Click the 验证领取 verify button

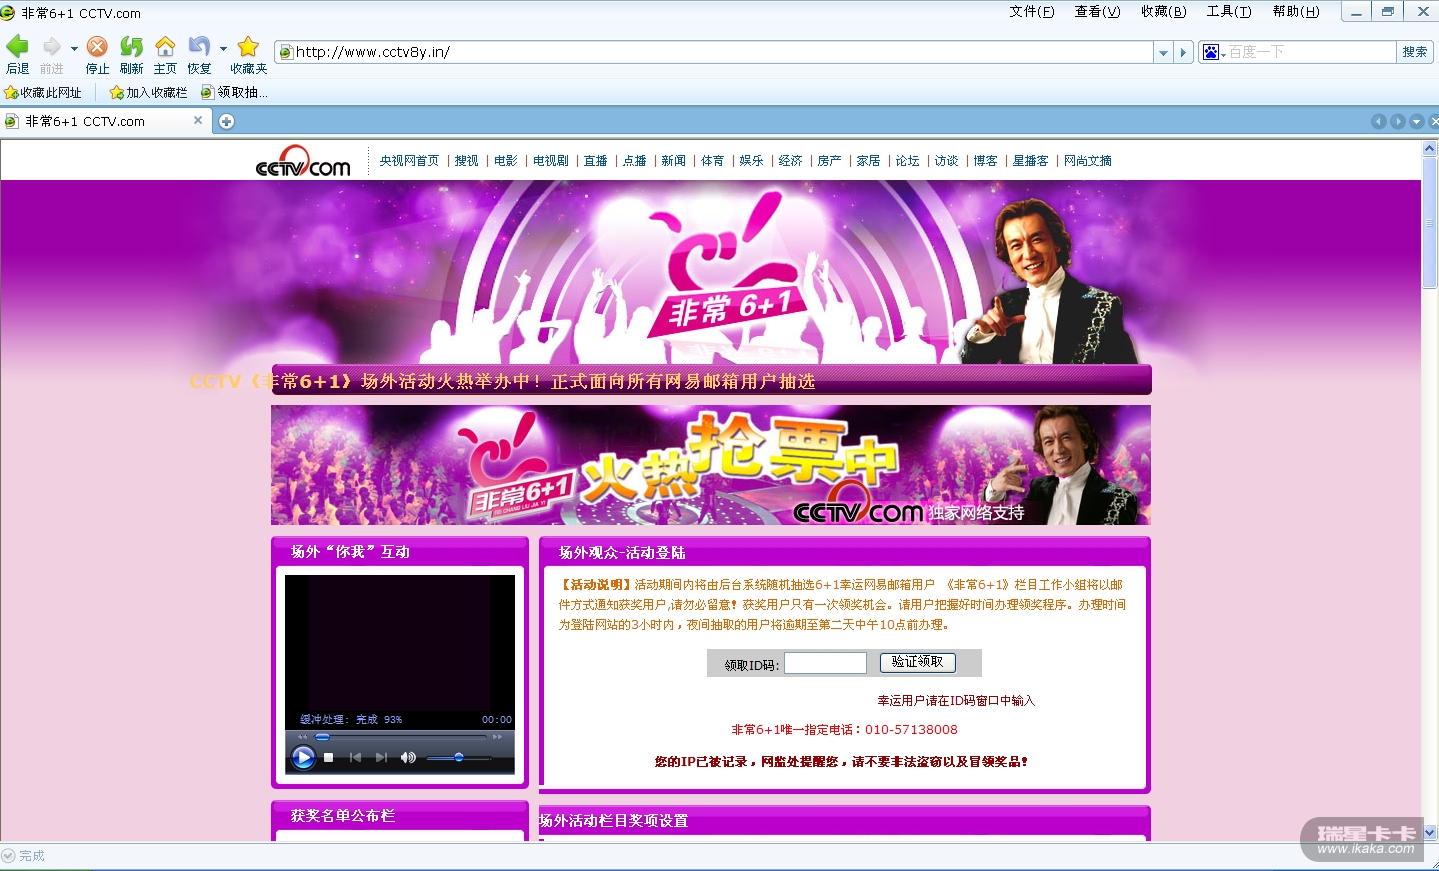[918, 662]
